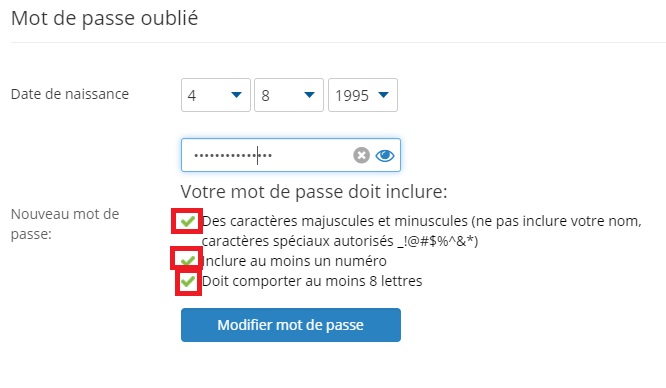Click the Doit comporter au moins 8 lettres text
Screen dimensions: 666x388
(x=312, y=281)
